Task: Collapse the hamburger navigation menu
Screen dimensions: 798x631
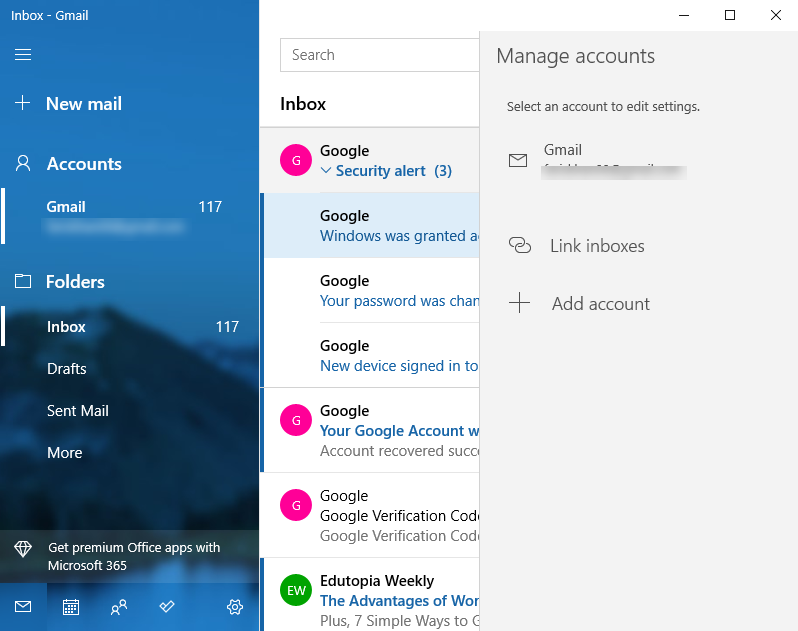Action: pyautogui.click(x=23, y=54)
